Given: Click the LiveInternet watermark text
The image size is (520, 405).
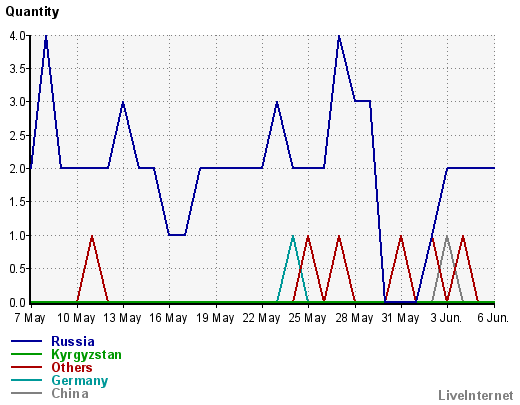Looking at the screenshot, I should [x=476, y=395].
